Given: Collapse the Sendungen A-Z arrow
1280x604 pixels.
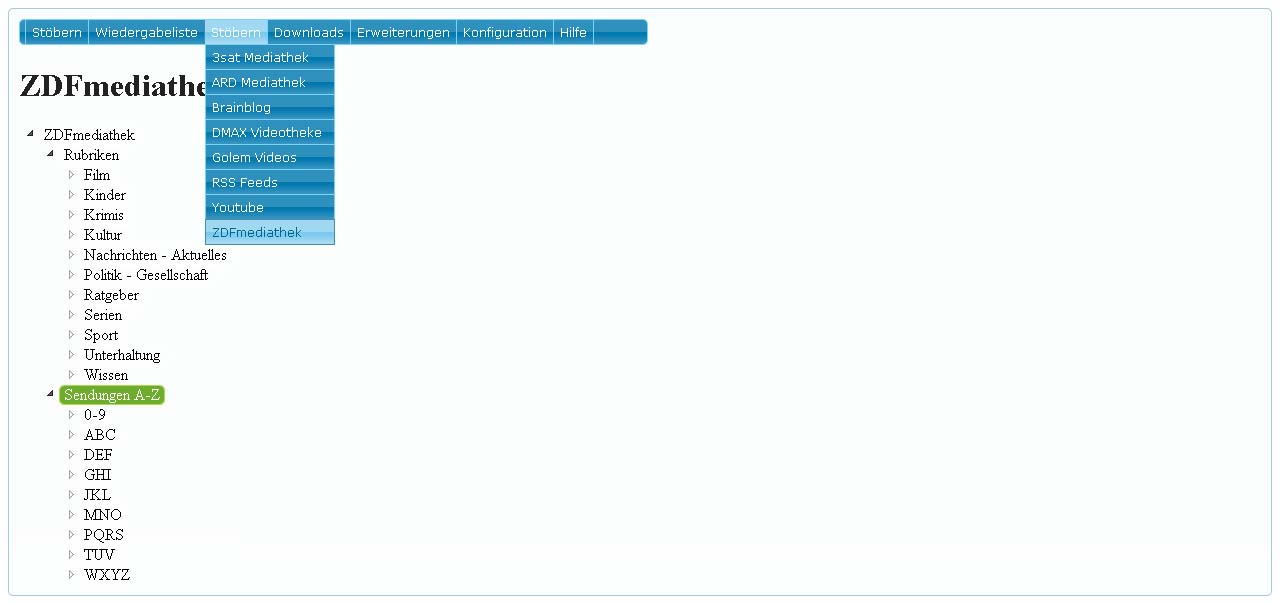Looking at the screenshot, I should click(x=51, y=395).
